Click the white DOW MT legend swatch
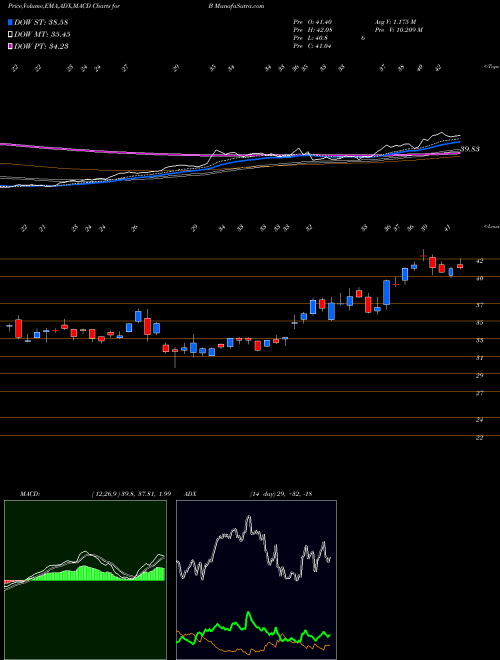 (10, 34)
